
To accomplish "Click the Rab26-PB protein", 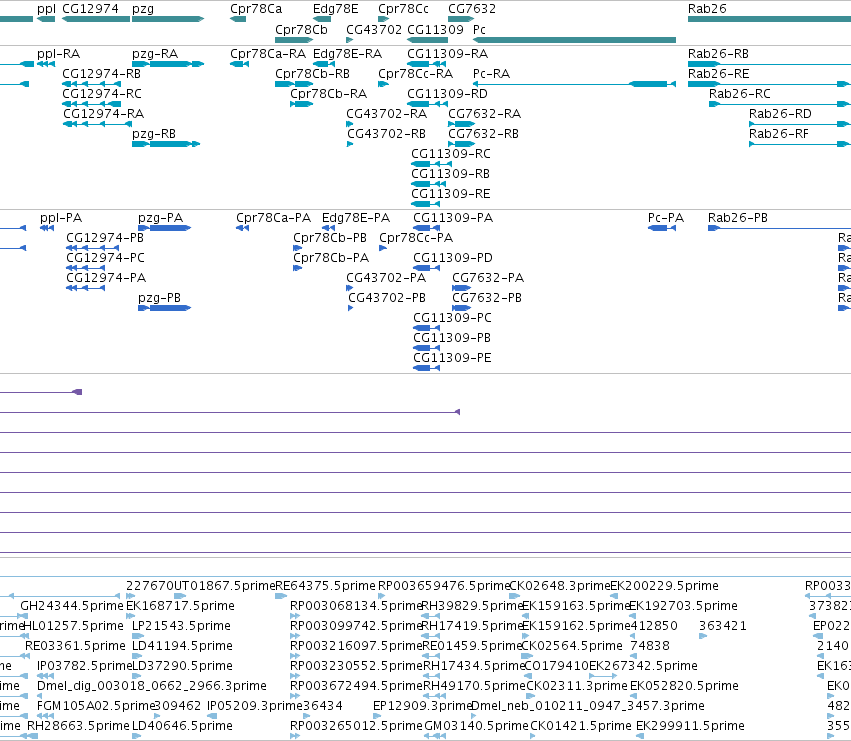I will [x=779, y=228].
